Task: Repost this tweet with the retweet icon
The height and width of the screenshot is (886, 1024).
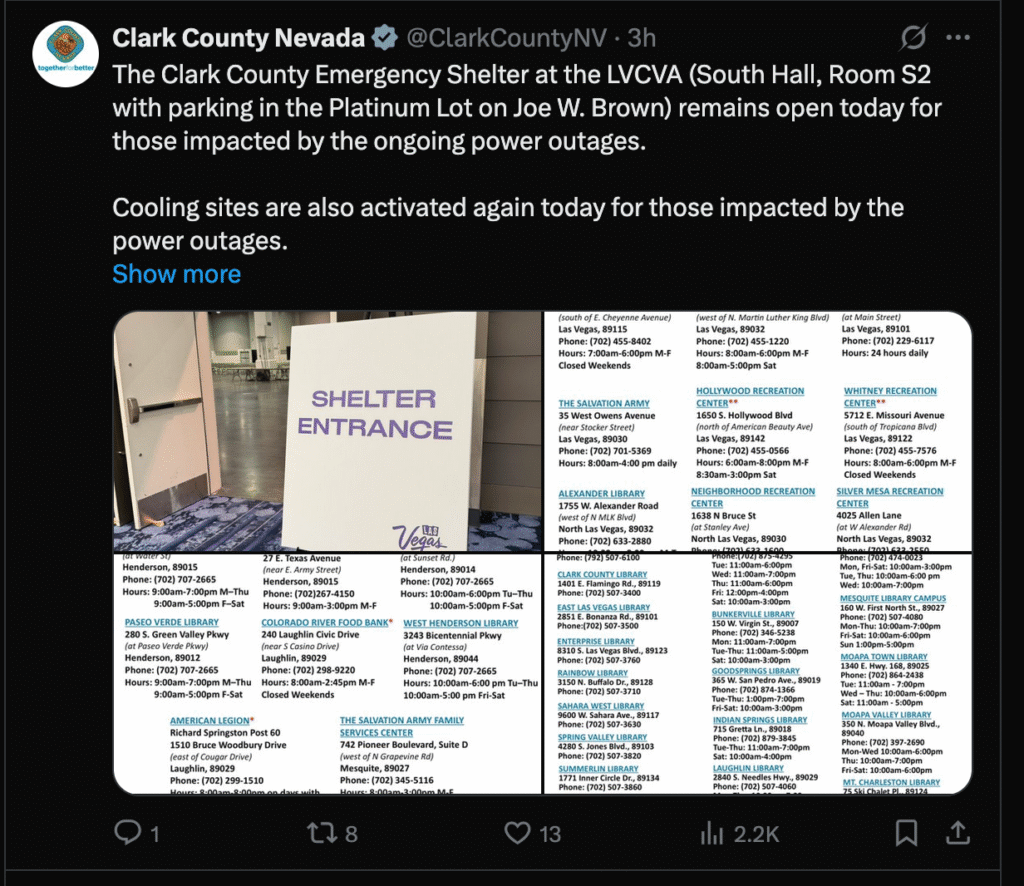Action: 322,832
